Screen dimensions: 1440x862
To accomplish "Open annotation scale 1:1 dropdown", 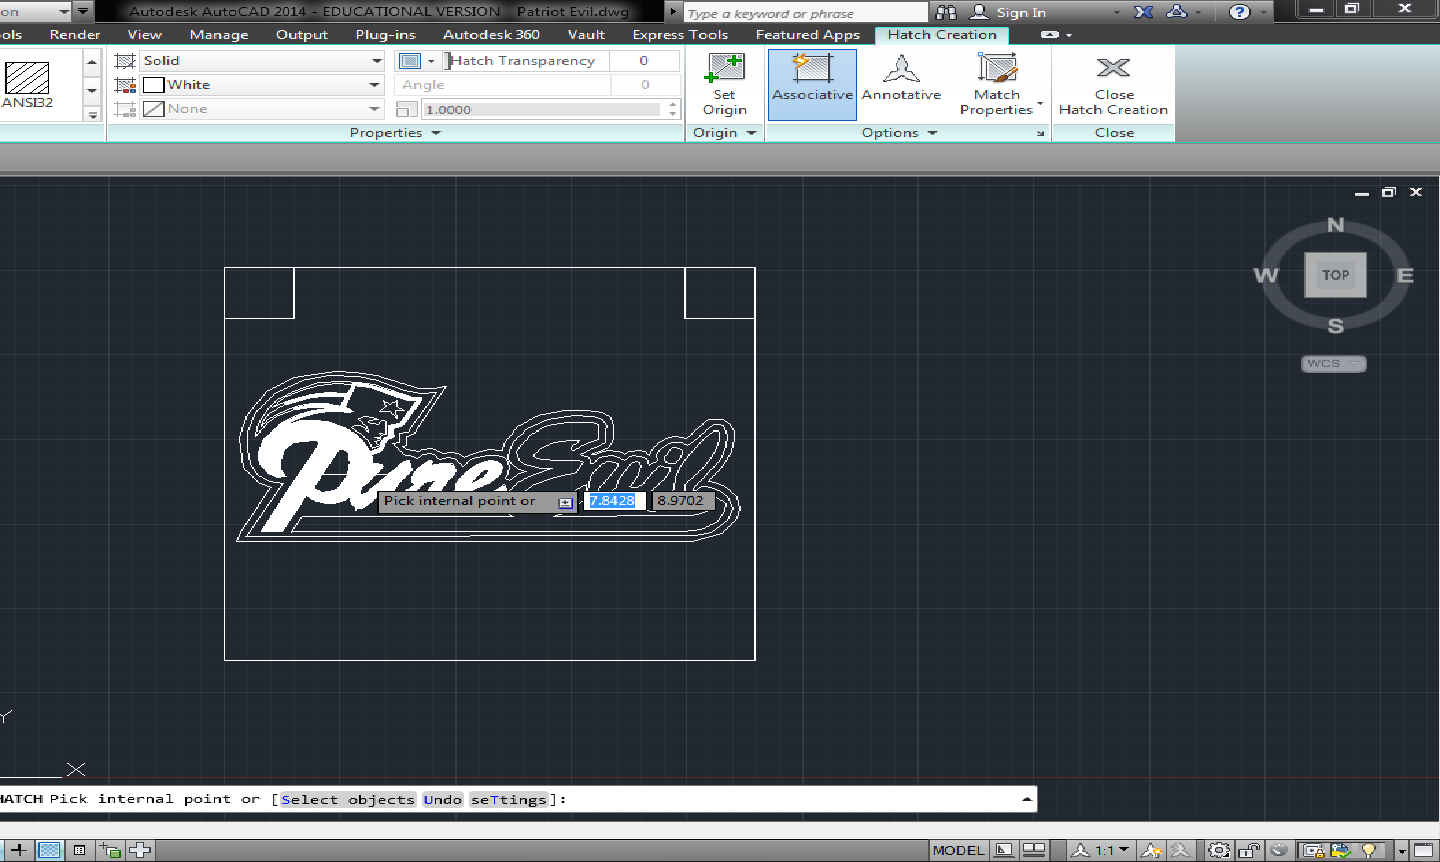I will point(1101,850).
